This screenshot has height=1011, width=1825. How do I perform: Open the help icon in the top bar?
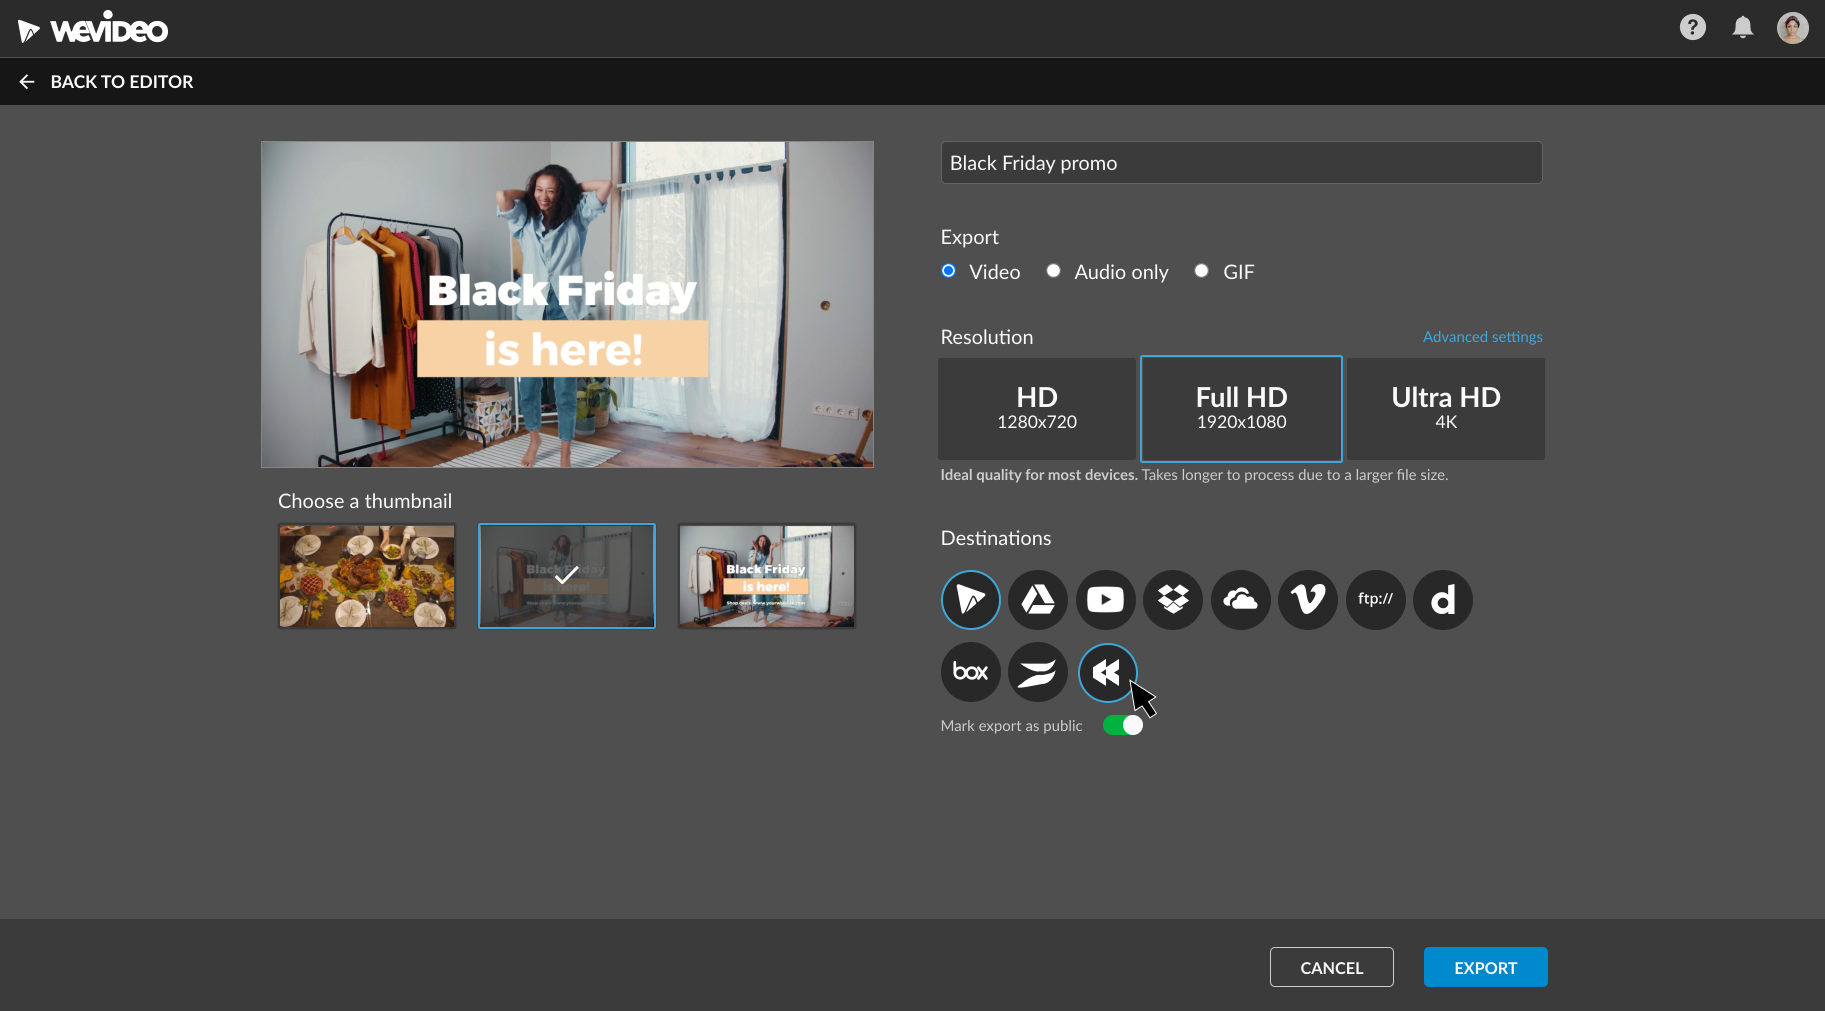click(x=1693, y=27)
